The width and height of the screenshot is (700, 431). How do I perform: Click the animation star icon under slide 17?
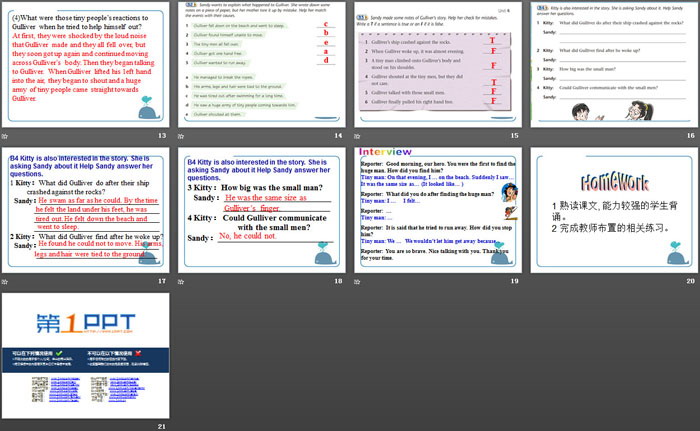5,281
